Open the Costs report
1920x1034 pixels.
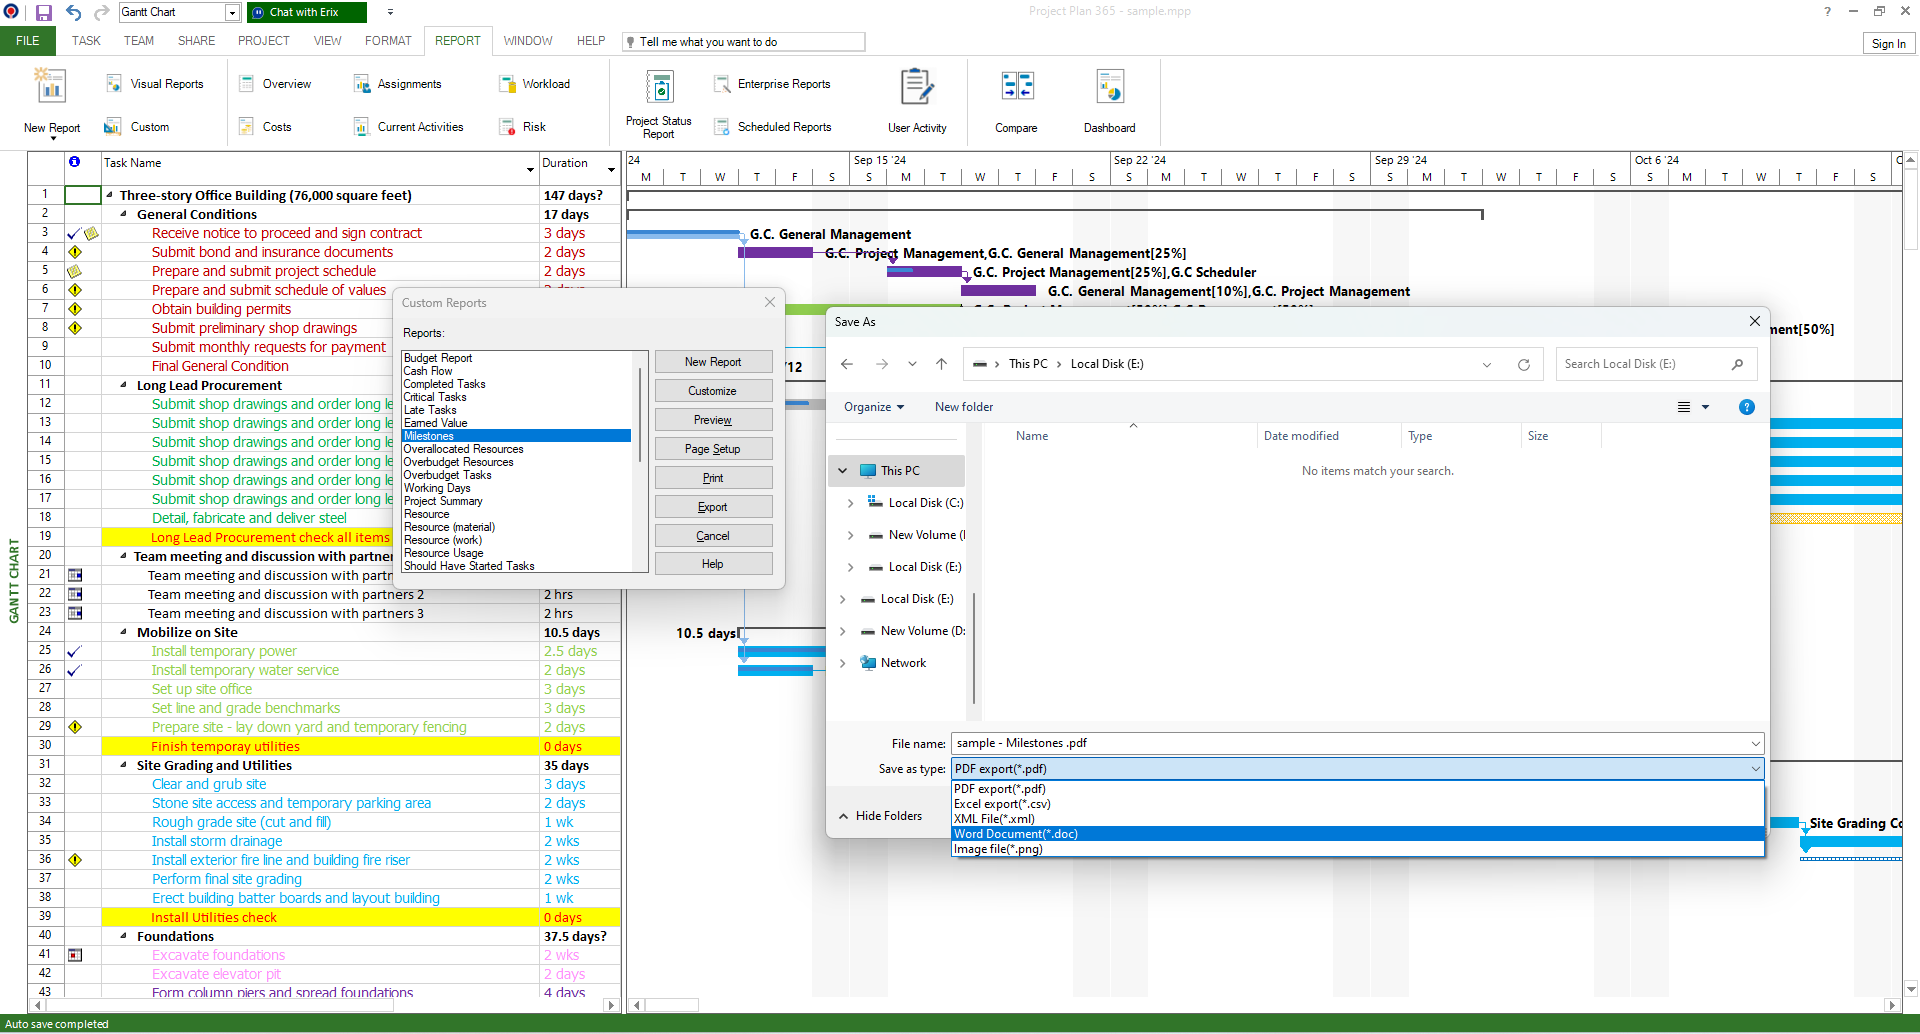coord(264,126)
